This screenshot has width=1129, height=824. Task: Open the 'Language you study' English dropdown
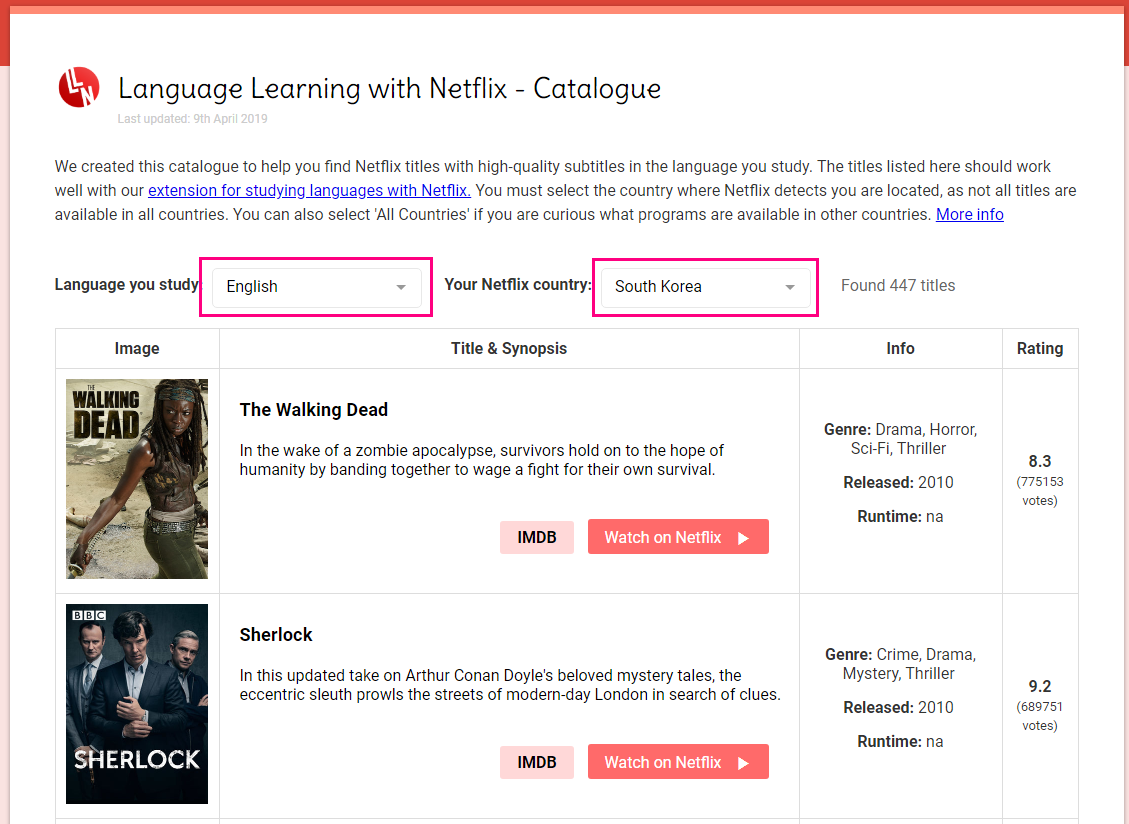(317, 287)
